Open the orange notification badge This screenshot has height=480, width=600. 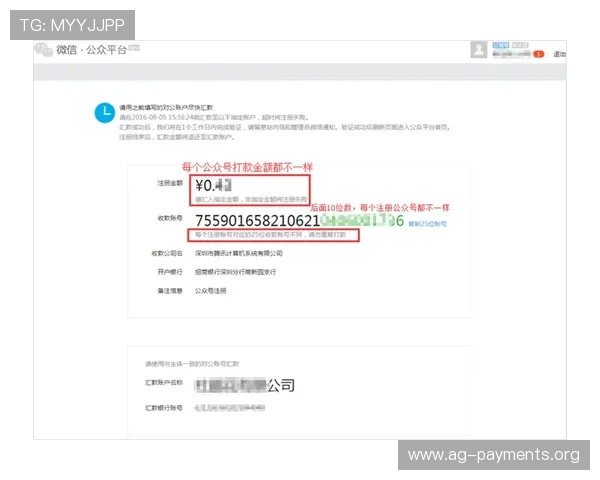pyautogui.click(x=539, y=54)
